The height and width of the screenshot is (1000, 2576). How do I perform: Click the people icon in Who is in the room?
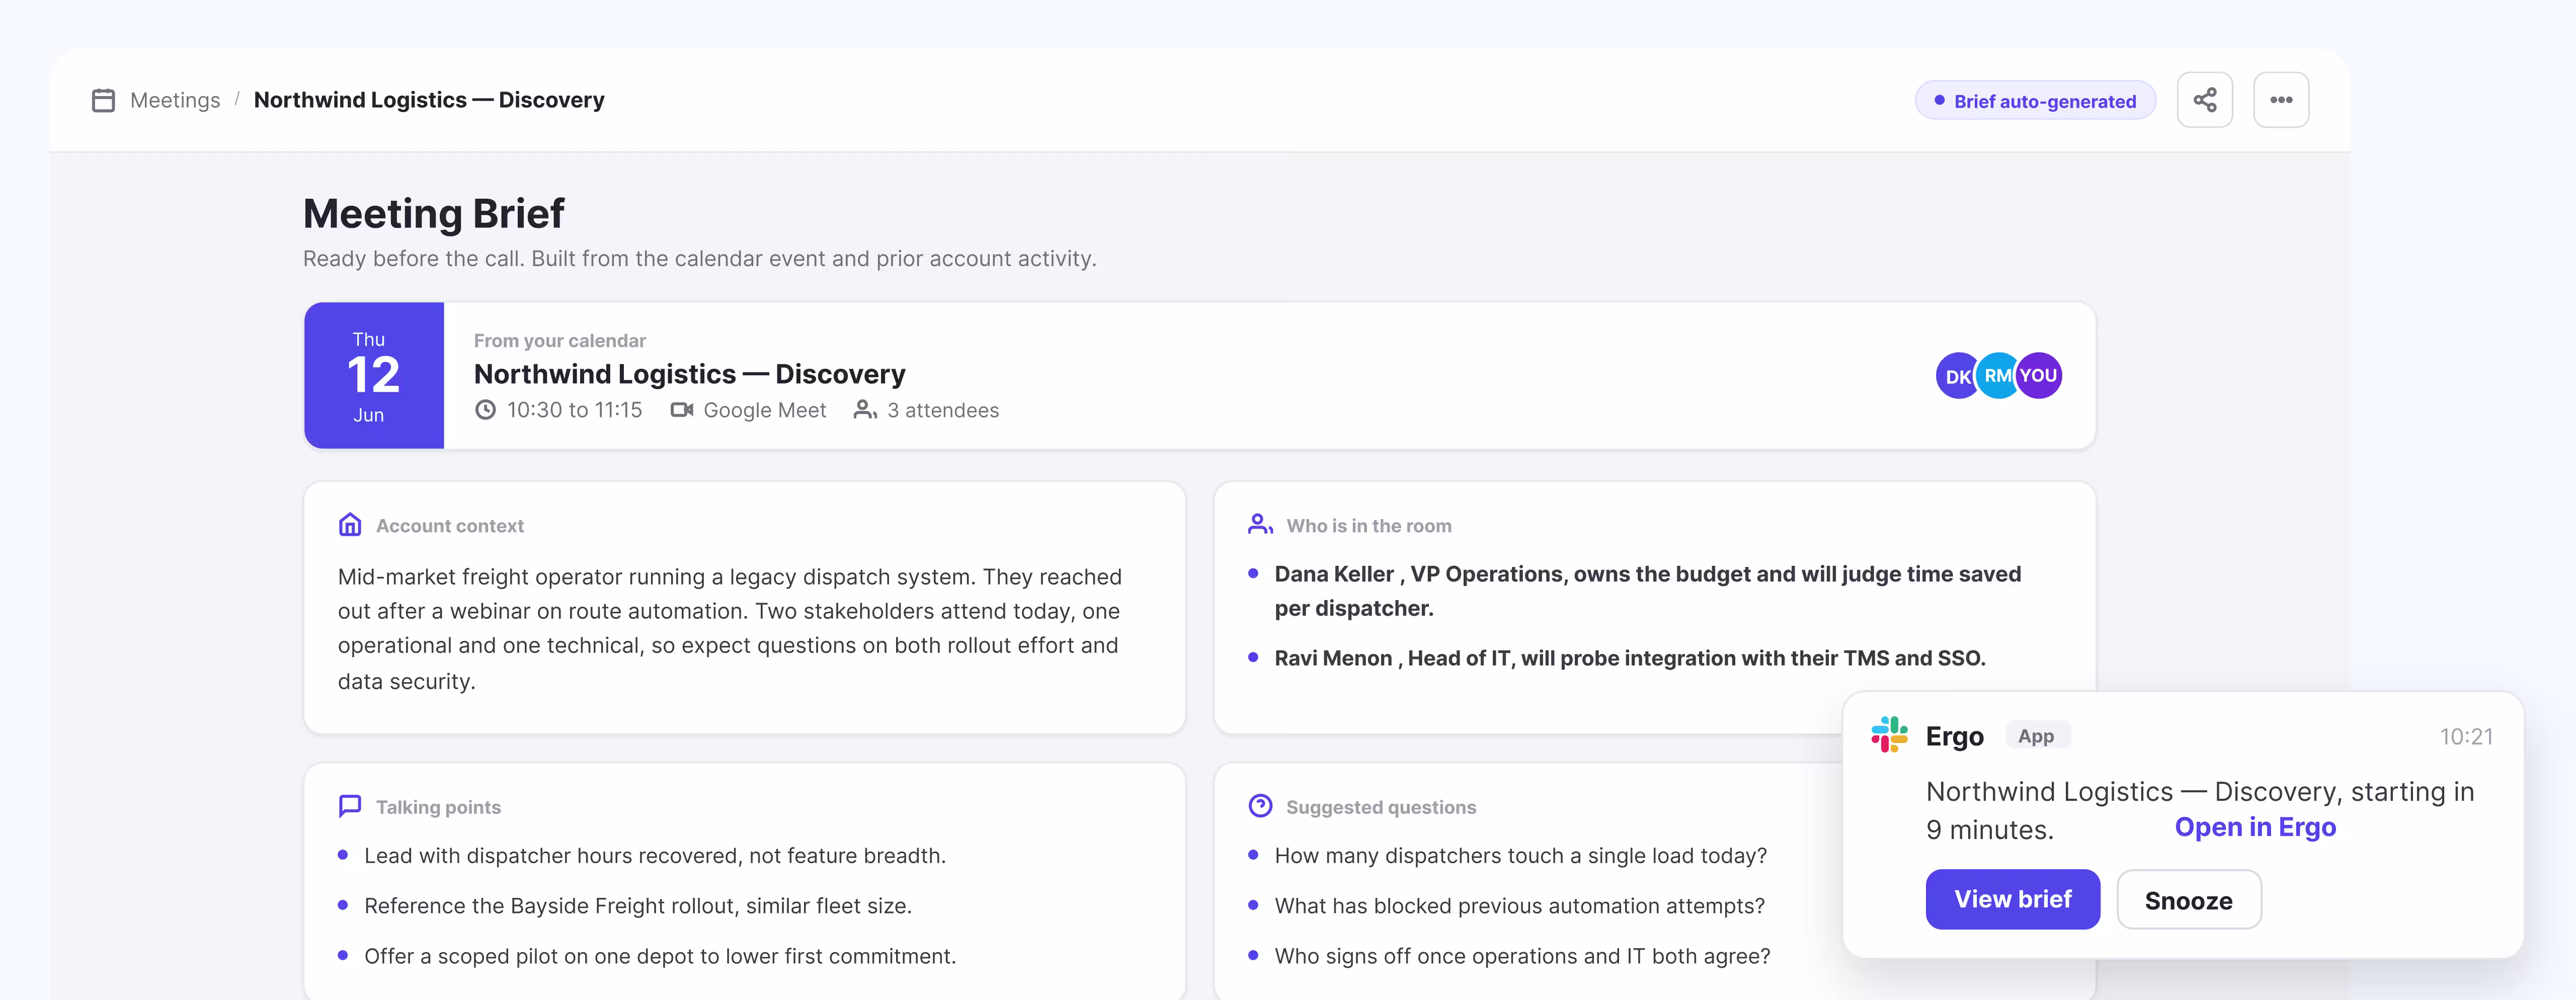click(x=1260, y=525)
